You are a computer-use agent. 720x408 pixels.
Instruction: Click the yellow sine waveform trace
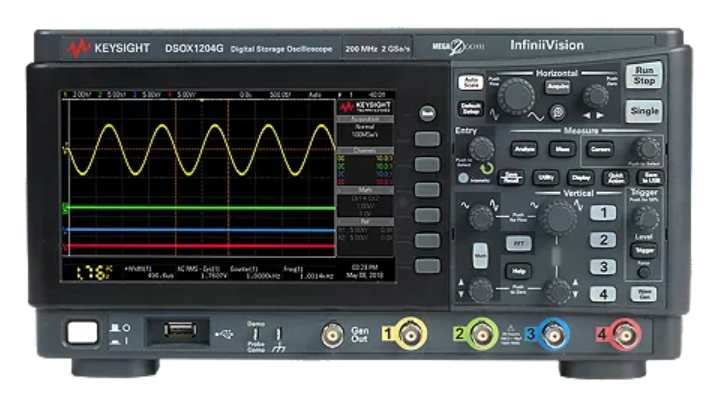[x=202, y=150]
